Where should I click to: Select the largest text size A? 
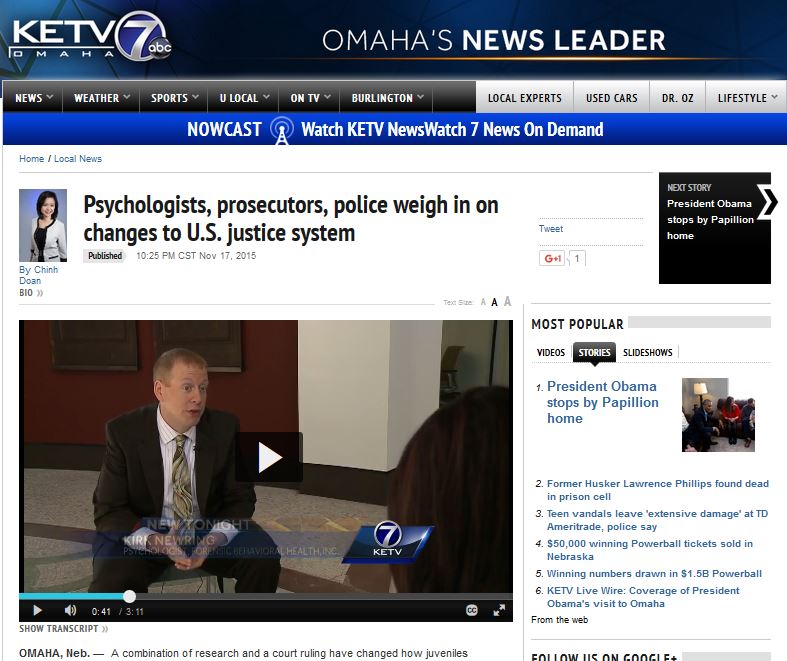pos(507,301)
